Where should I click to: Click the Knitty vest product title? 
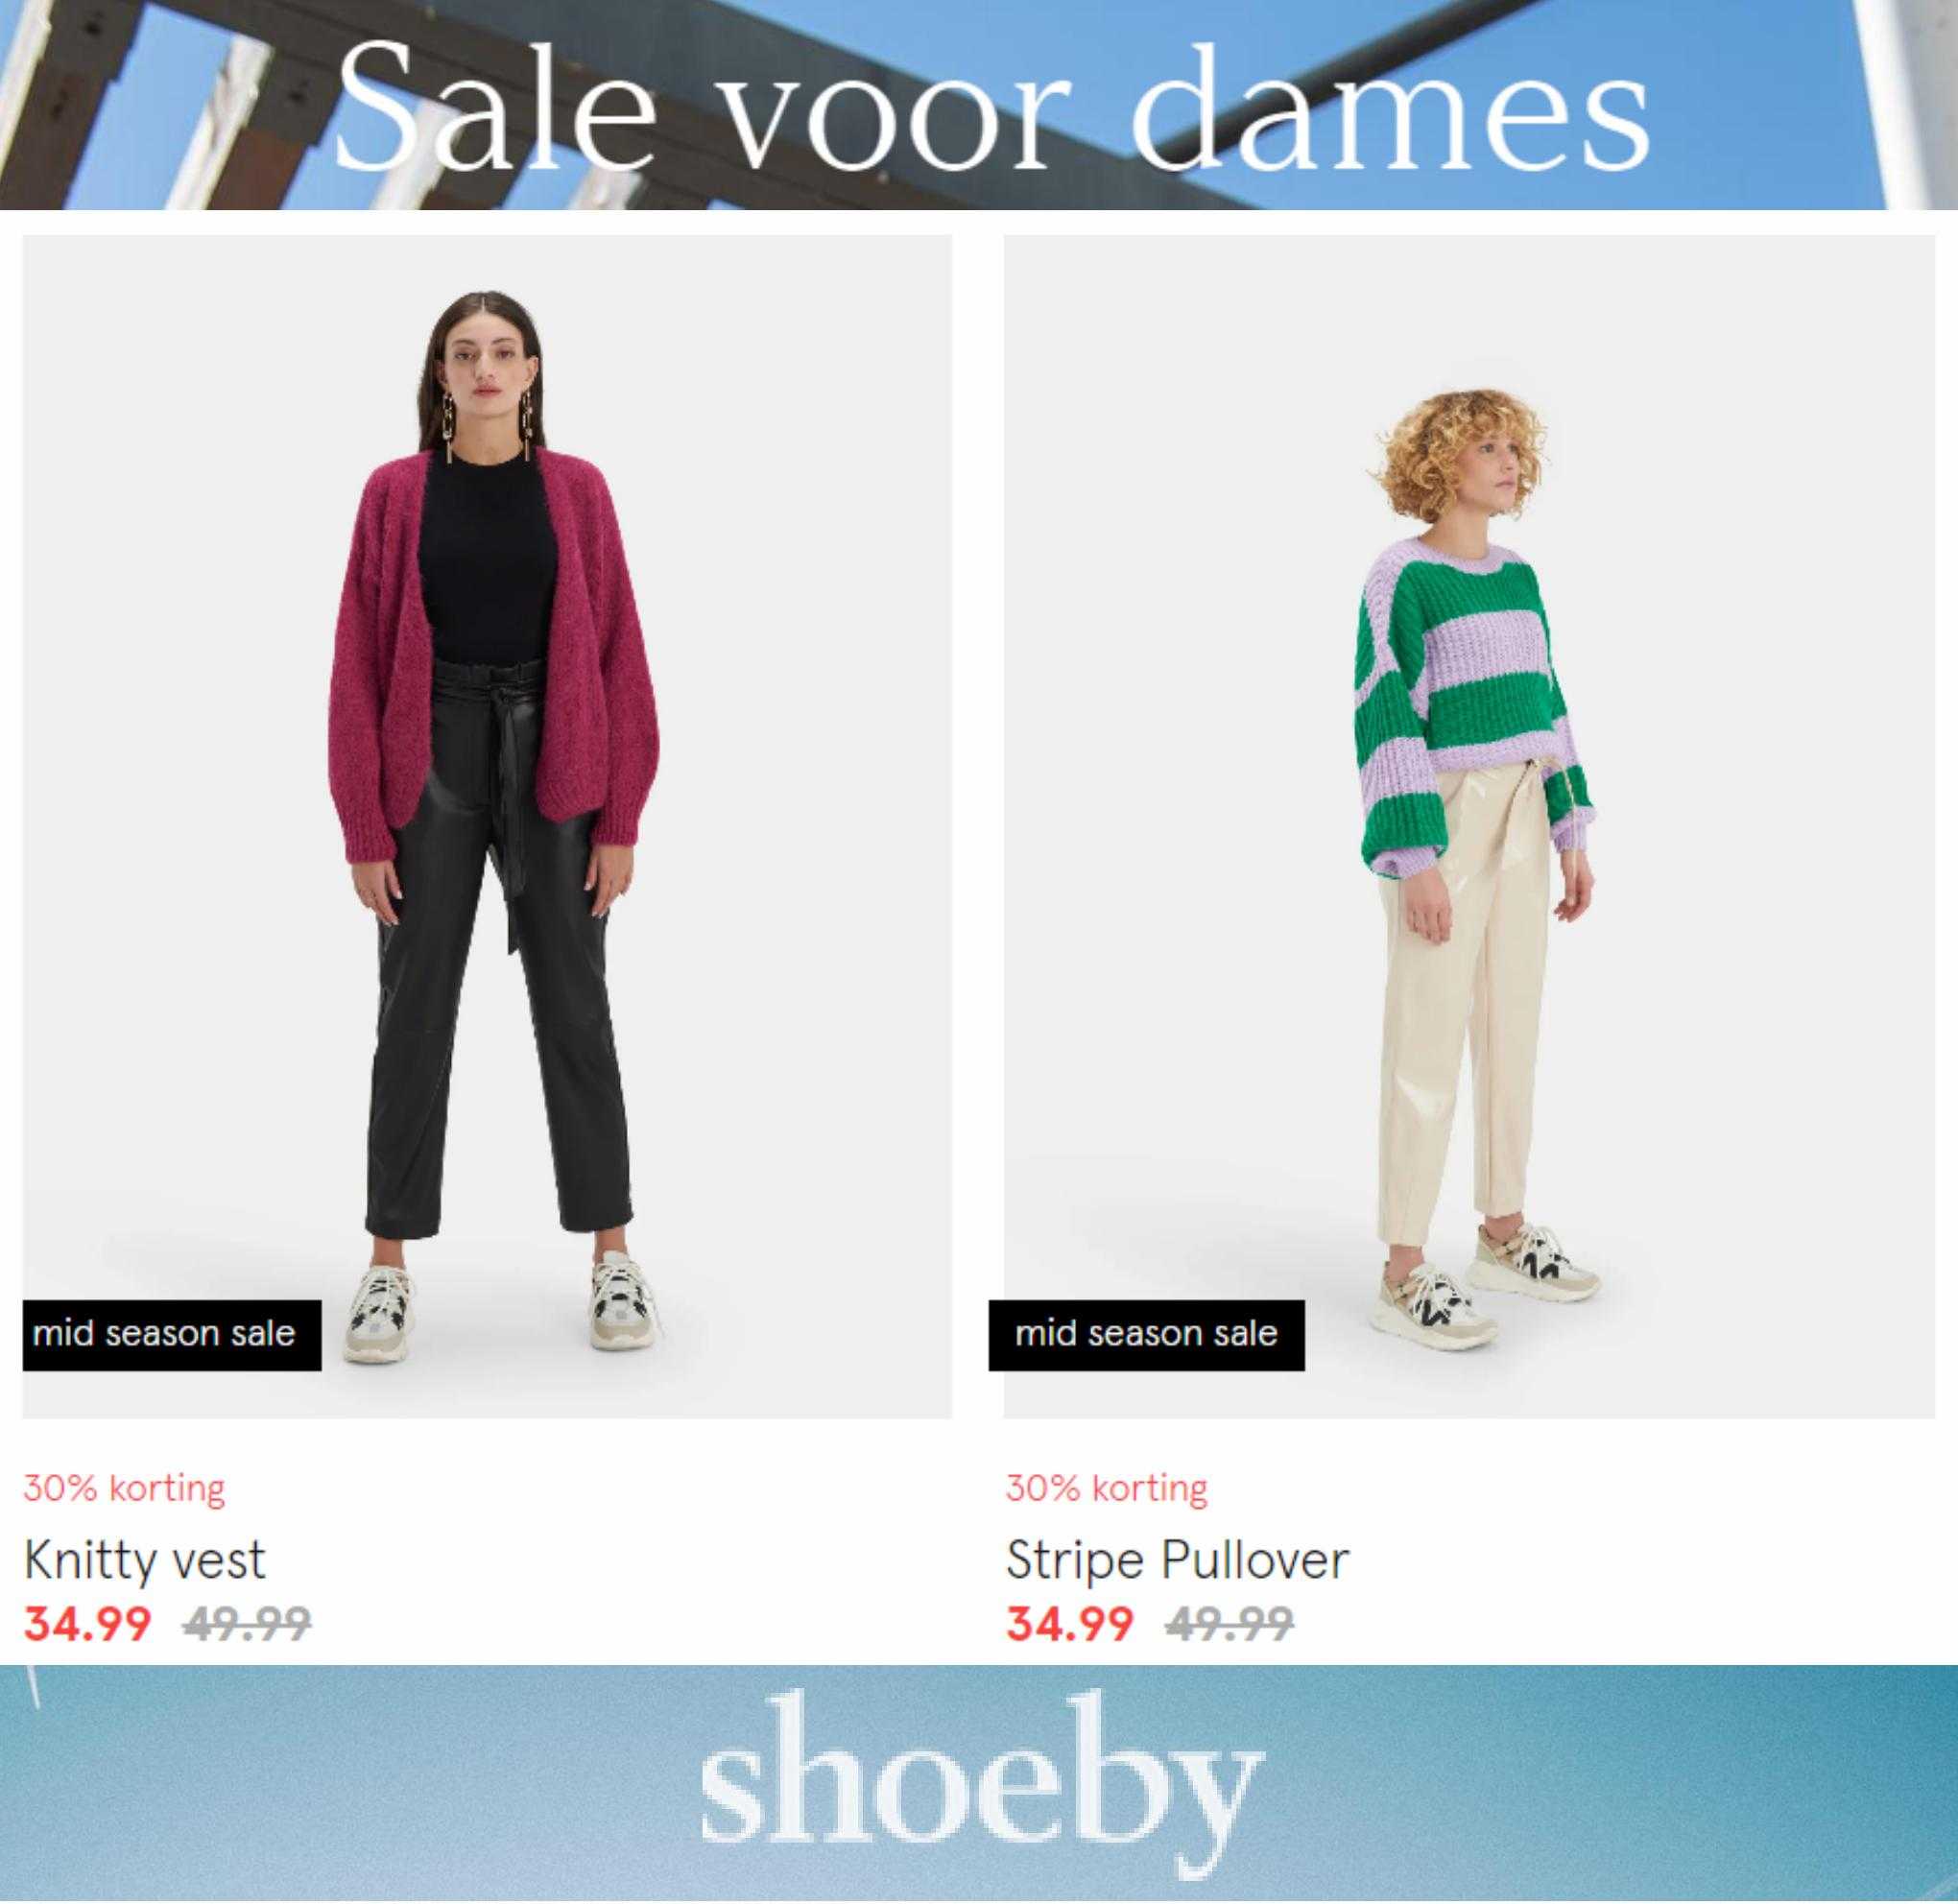145,1559
